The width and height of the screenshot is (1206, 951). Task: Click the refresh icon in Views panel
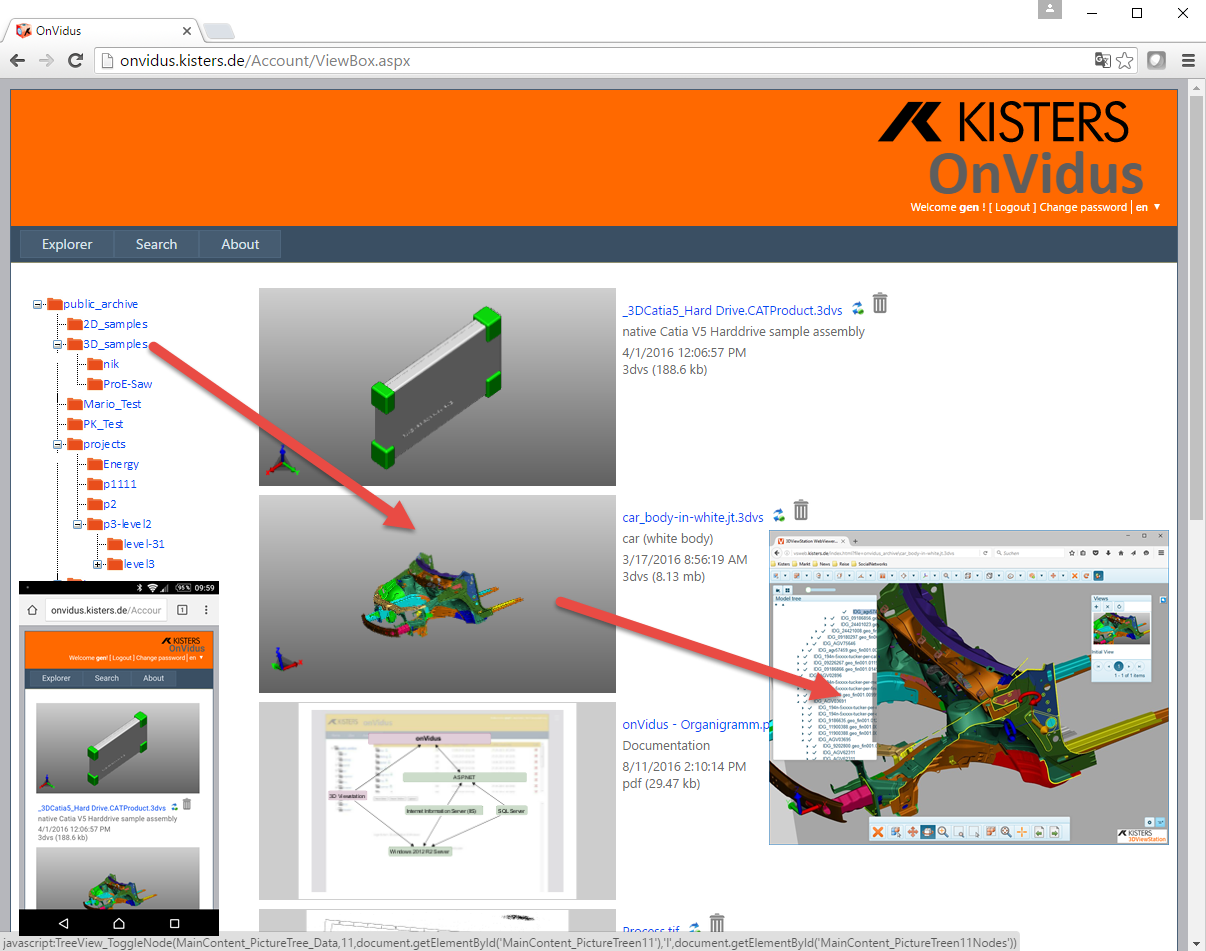[x=1119, y=607]
